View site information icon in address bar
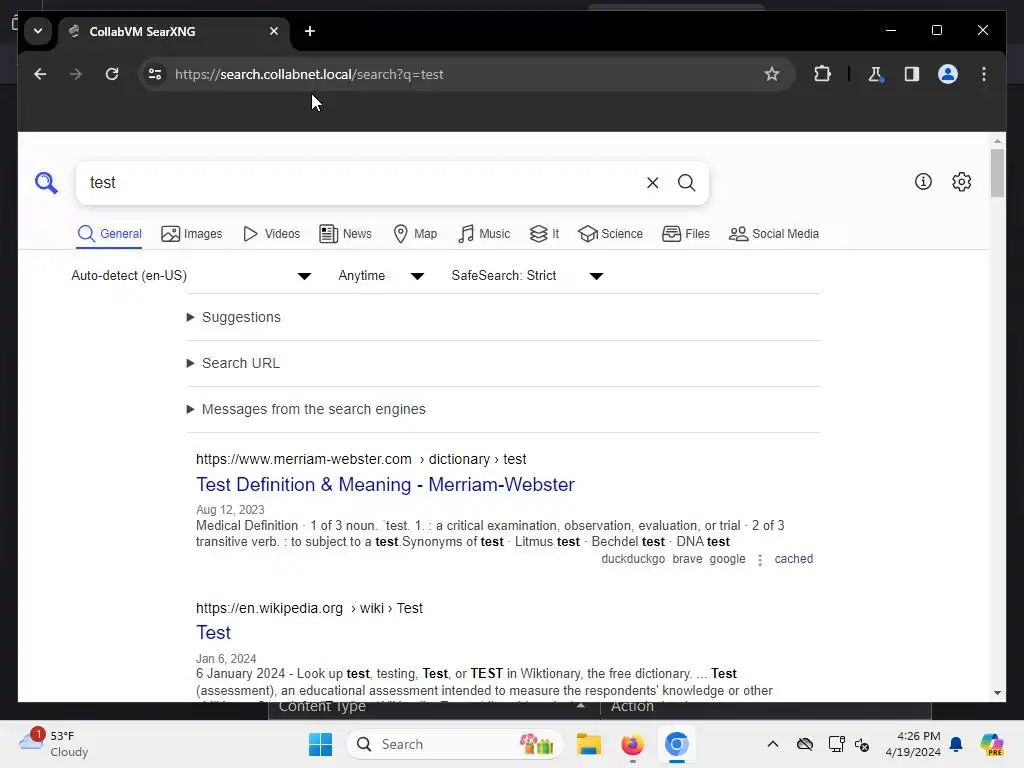The width and height of the screenshot is (1024, 768). click(x=155, y=74)
